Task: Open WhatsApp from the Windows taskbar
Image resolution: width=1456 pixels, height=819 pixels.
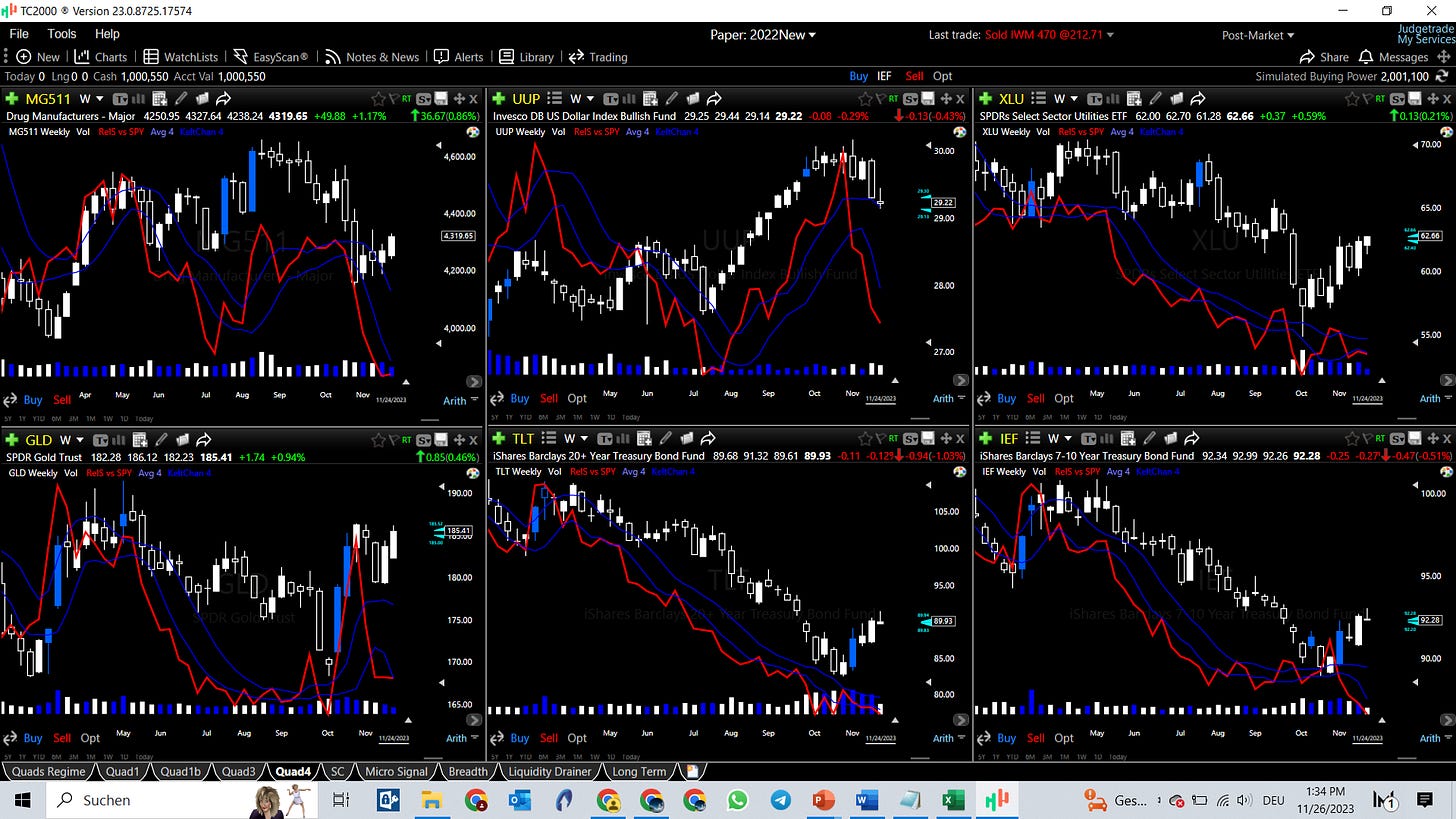Action: (x=737, y=800)
